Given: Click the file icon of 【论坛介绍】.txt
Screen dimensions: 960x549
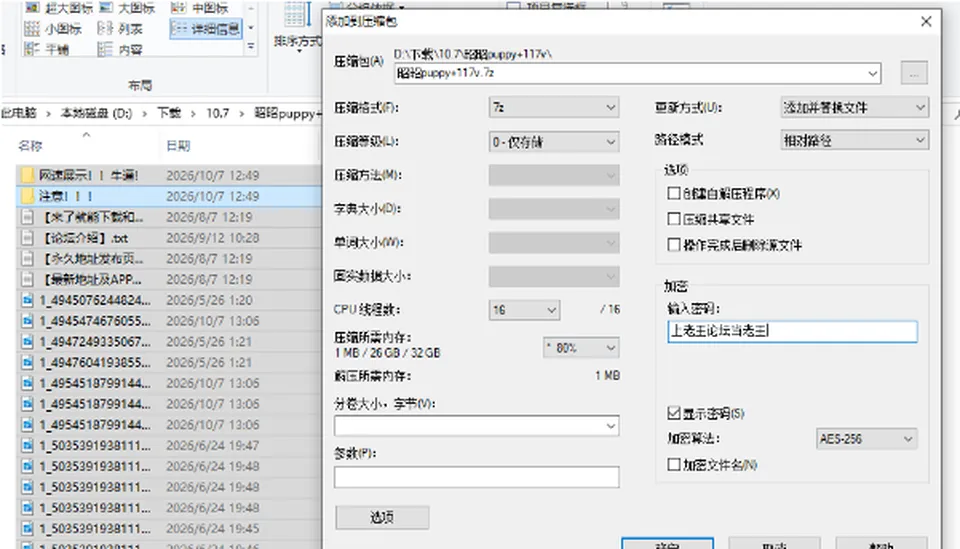Looking at the screenshot, I should pyautogui.click(x=27, y=237).
